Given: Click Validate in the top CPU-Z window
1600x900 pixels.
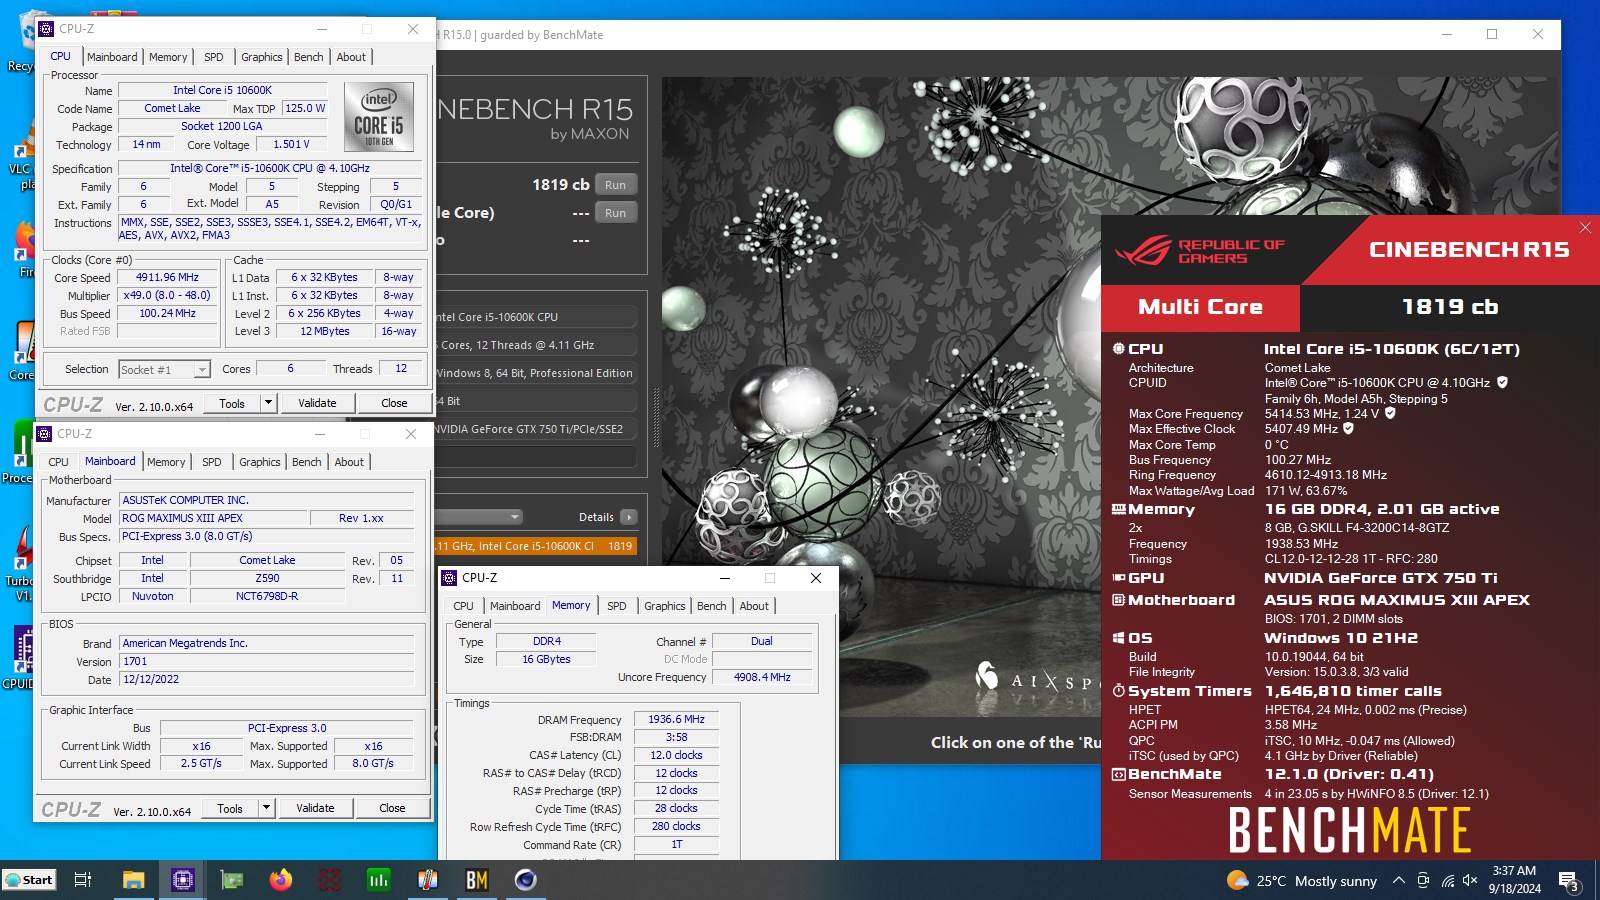Looking at the screenshot, I should pos(317,403).
